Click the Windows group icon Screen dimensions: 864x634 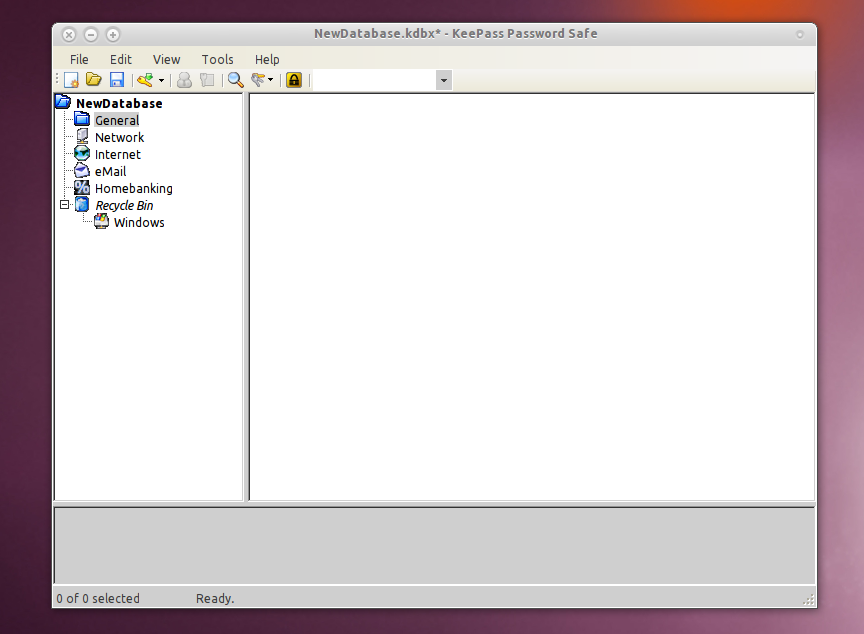101,221
